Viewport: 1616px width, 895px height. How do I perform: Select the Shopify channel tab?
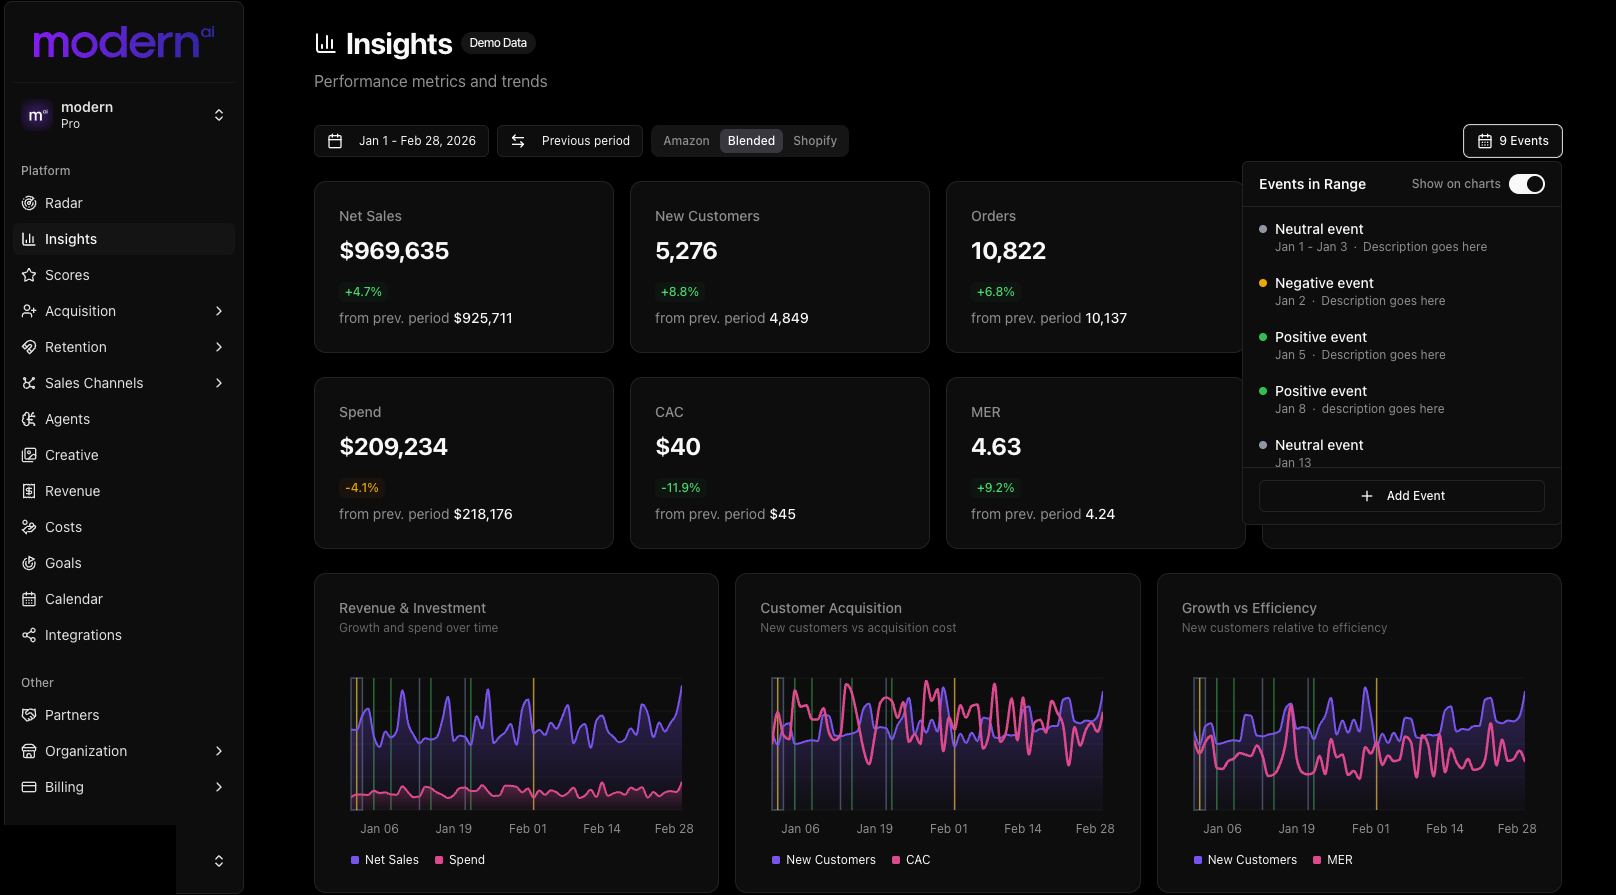click(x=814, y=141)
